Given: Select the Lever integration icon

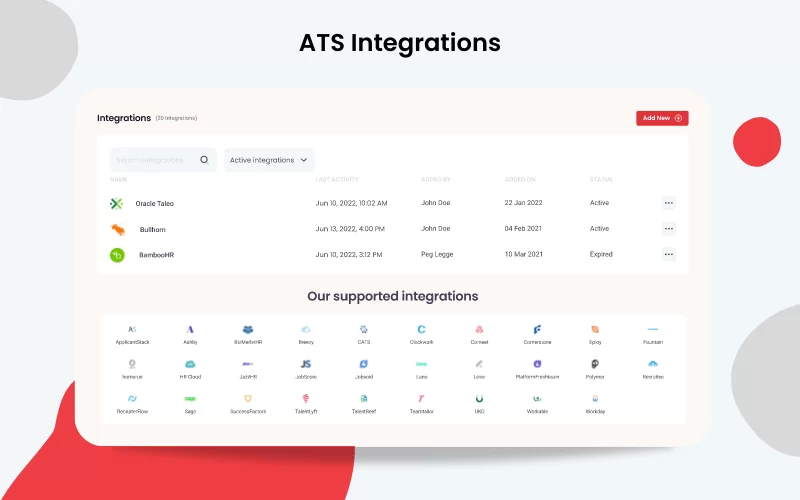Looking at the screenshot, I should pos(479,364).
